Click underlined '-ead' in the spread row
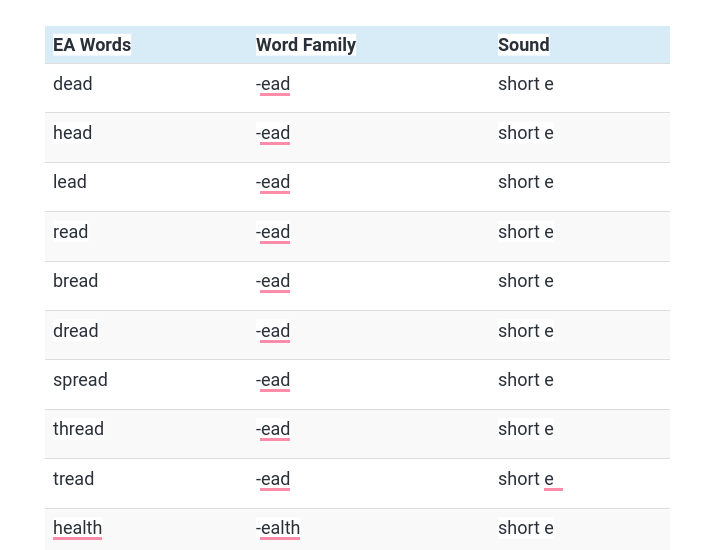This screenshot has width=715, height=550. [x=273, y=380]
